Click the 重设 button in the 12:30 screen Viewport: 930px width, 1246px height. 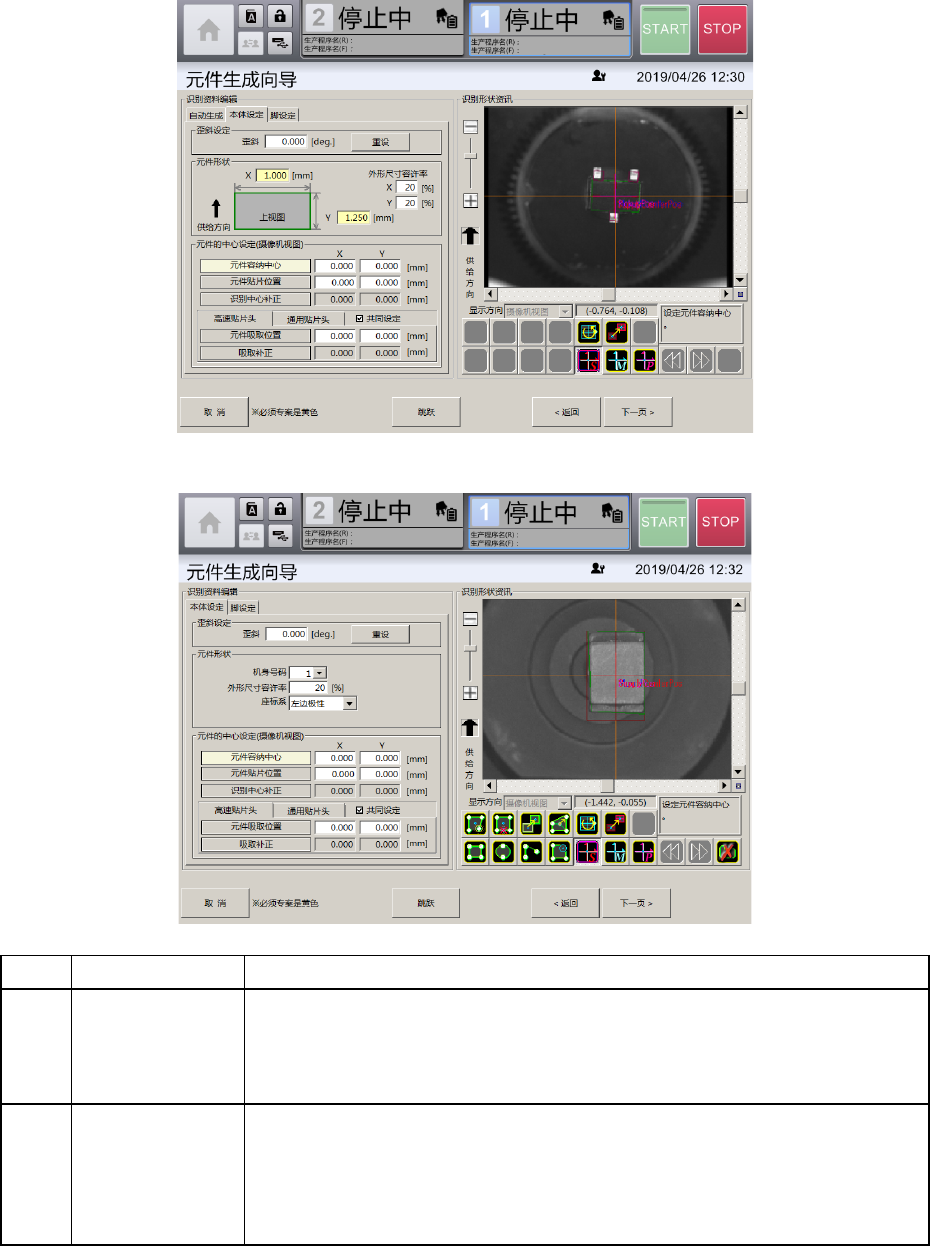click(380, 142)
